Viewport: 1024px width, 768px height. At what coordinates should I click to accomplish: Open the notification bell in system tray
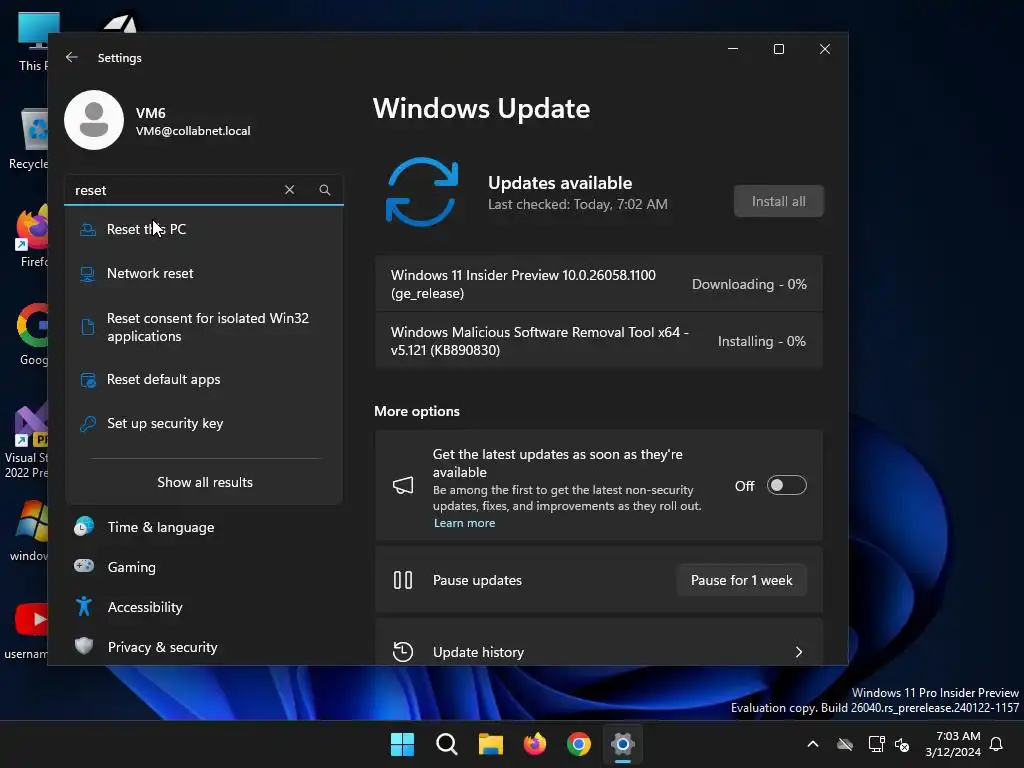(997, 744)
